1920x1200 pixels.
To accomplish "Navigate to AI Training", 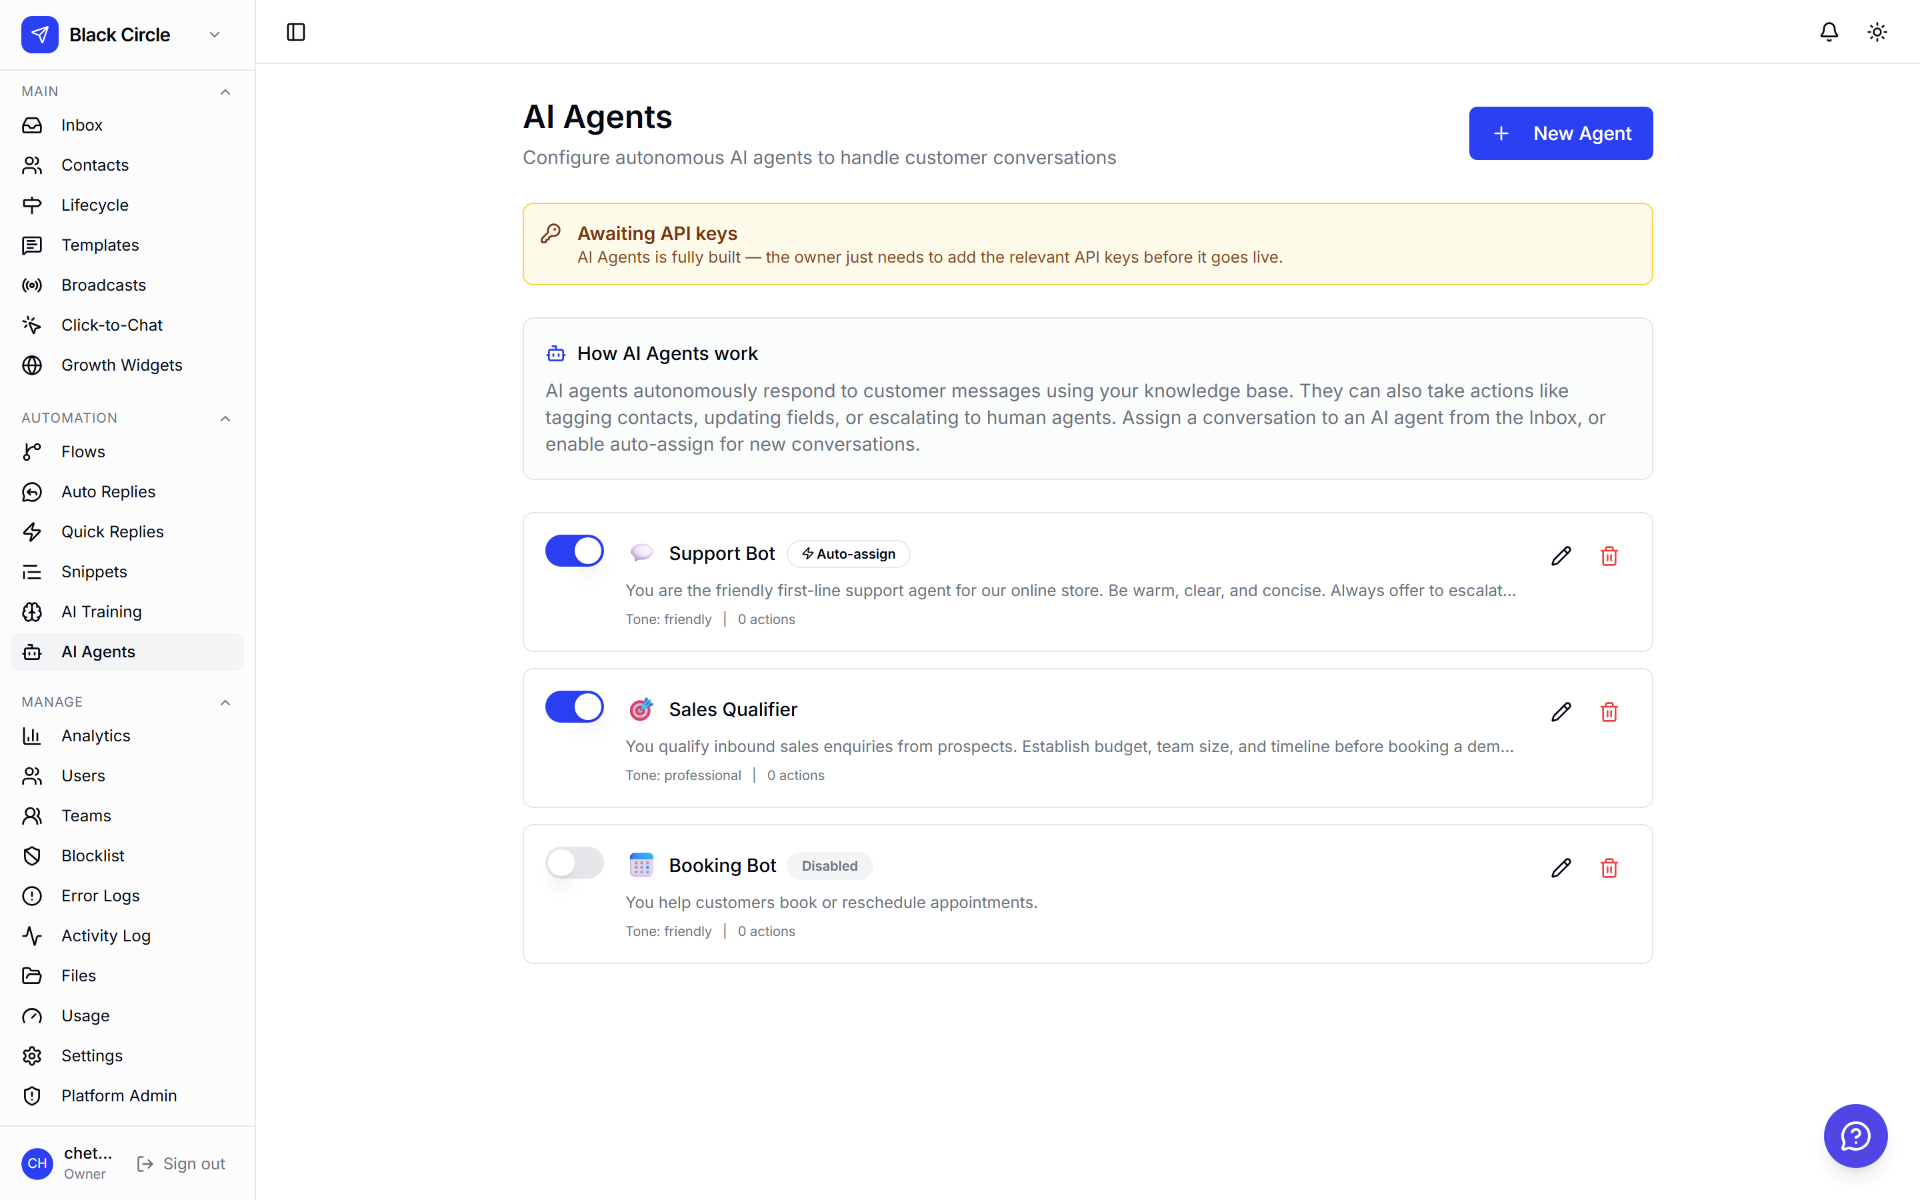I will coord(127,612).
